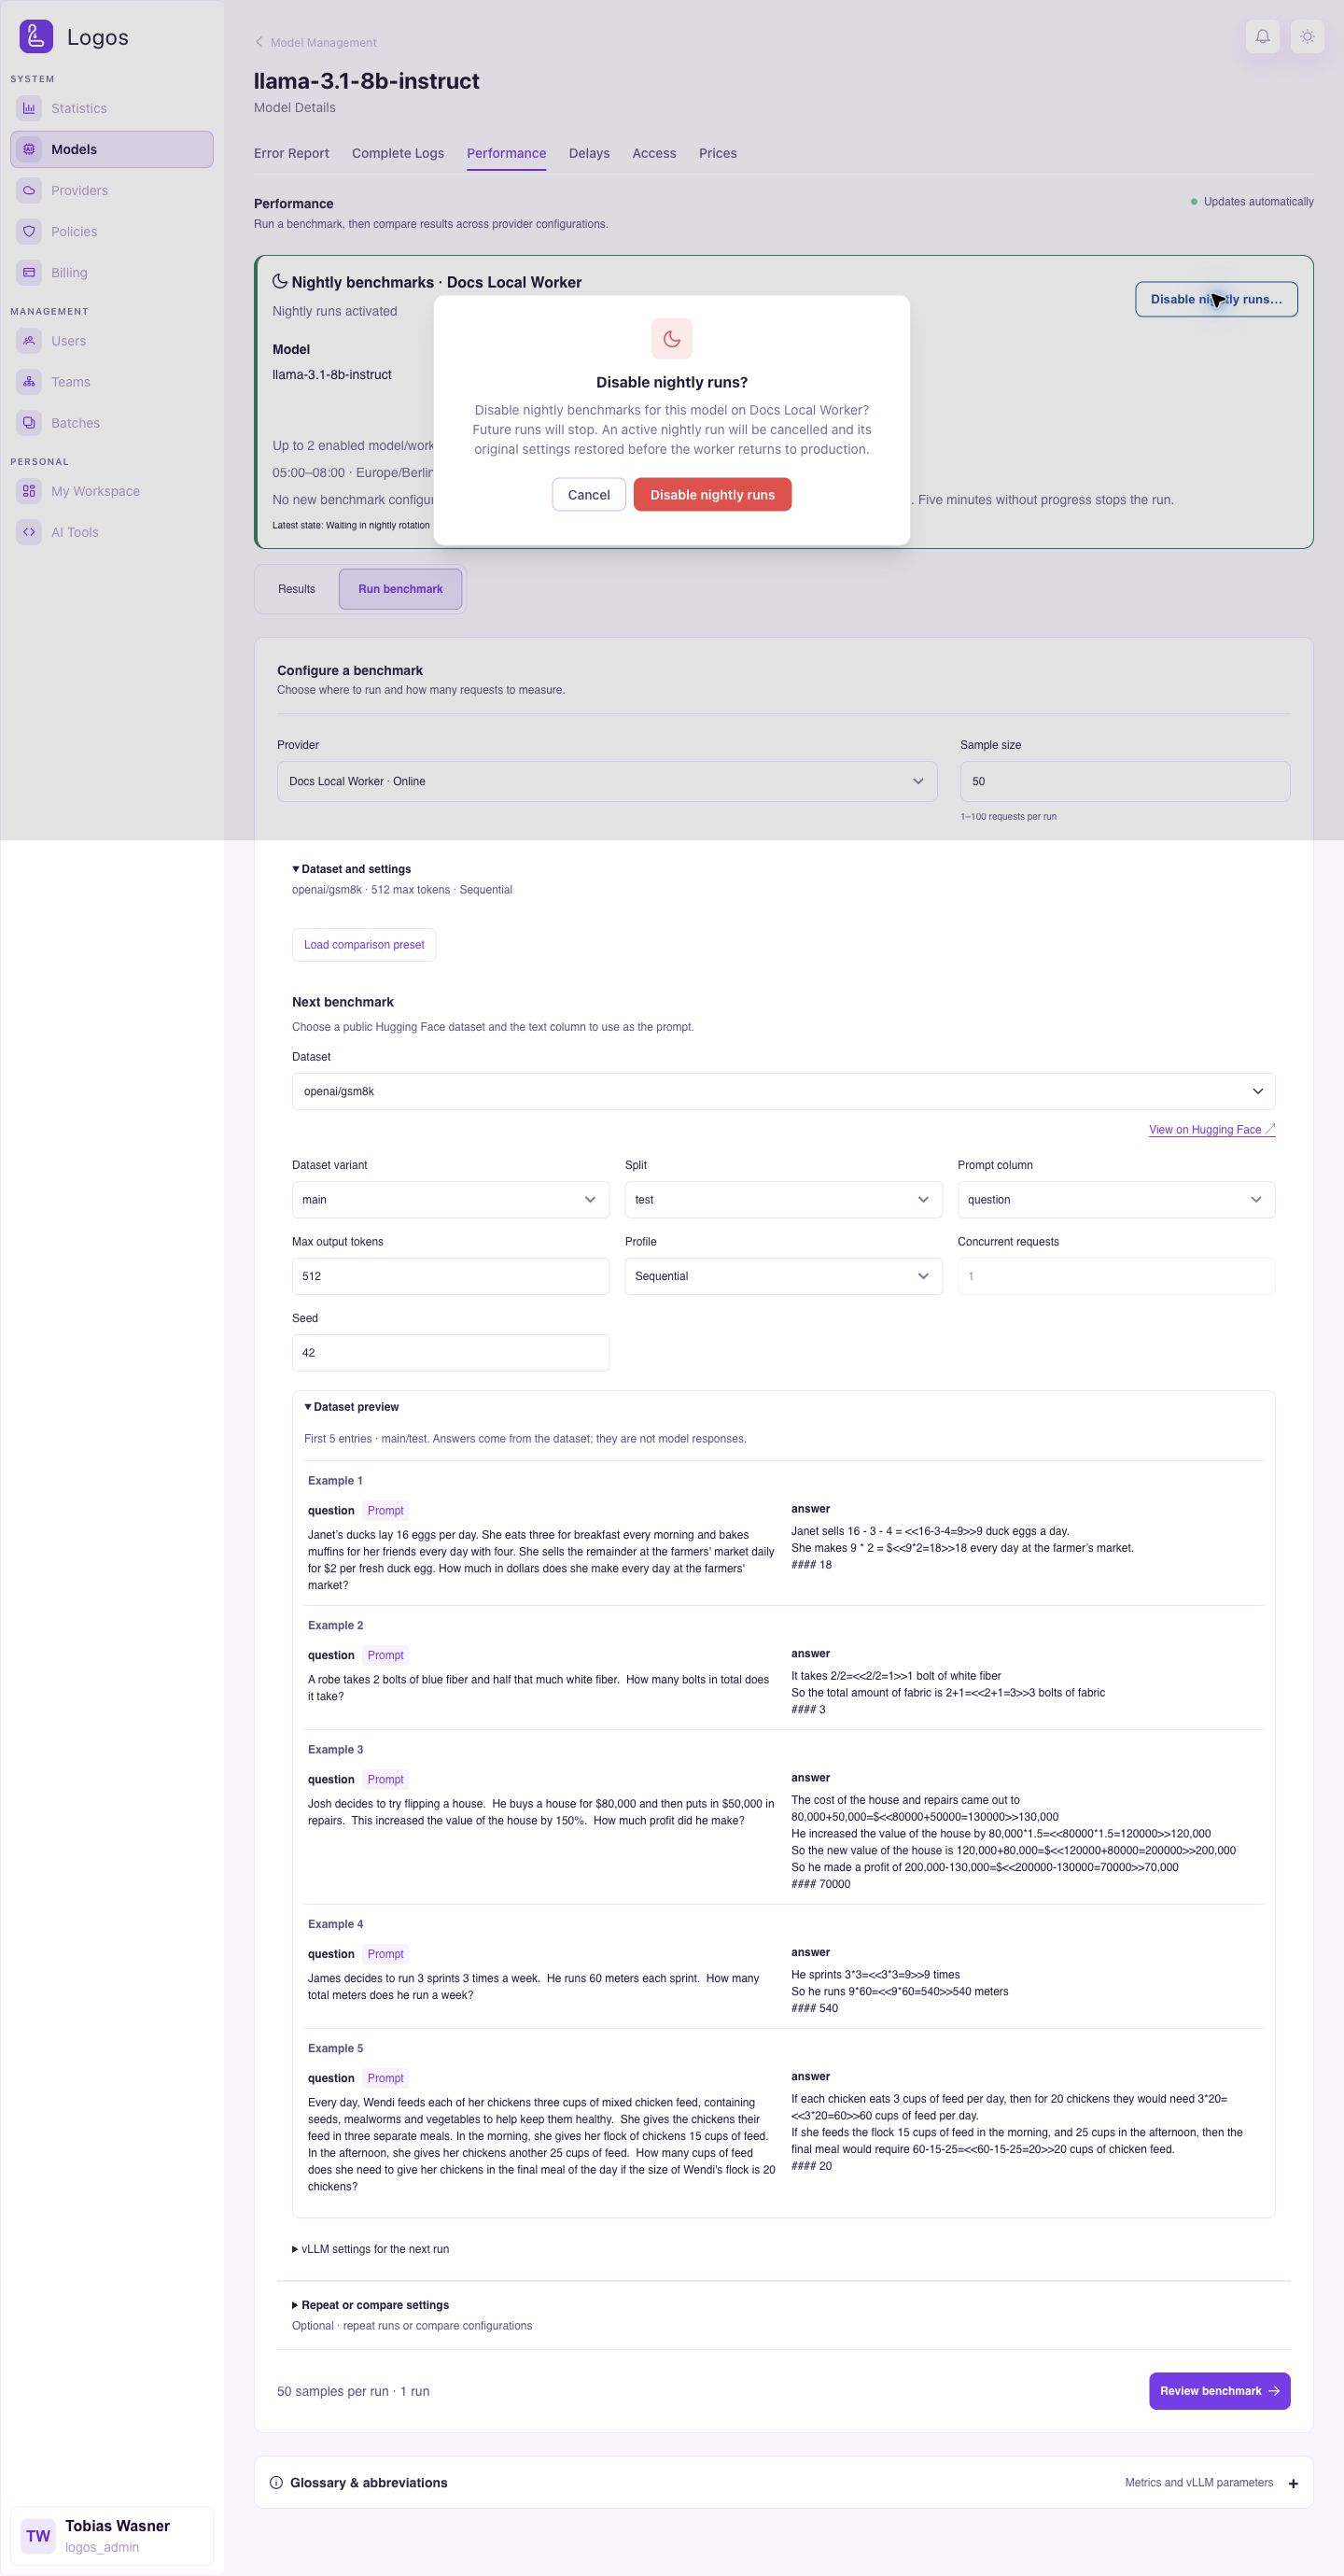This screenshot has height=2576, width=1344.
Task: Click the Policies shield icon
Action: click(29, 231)
